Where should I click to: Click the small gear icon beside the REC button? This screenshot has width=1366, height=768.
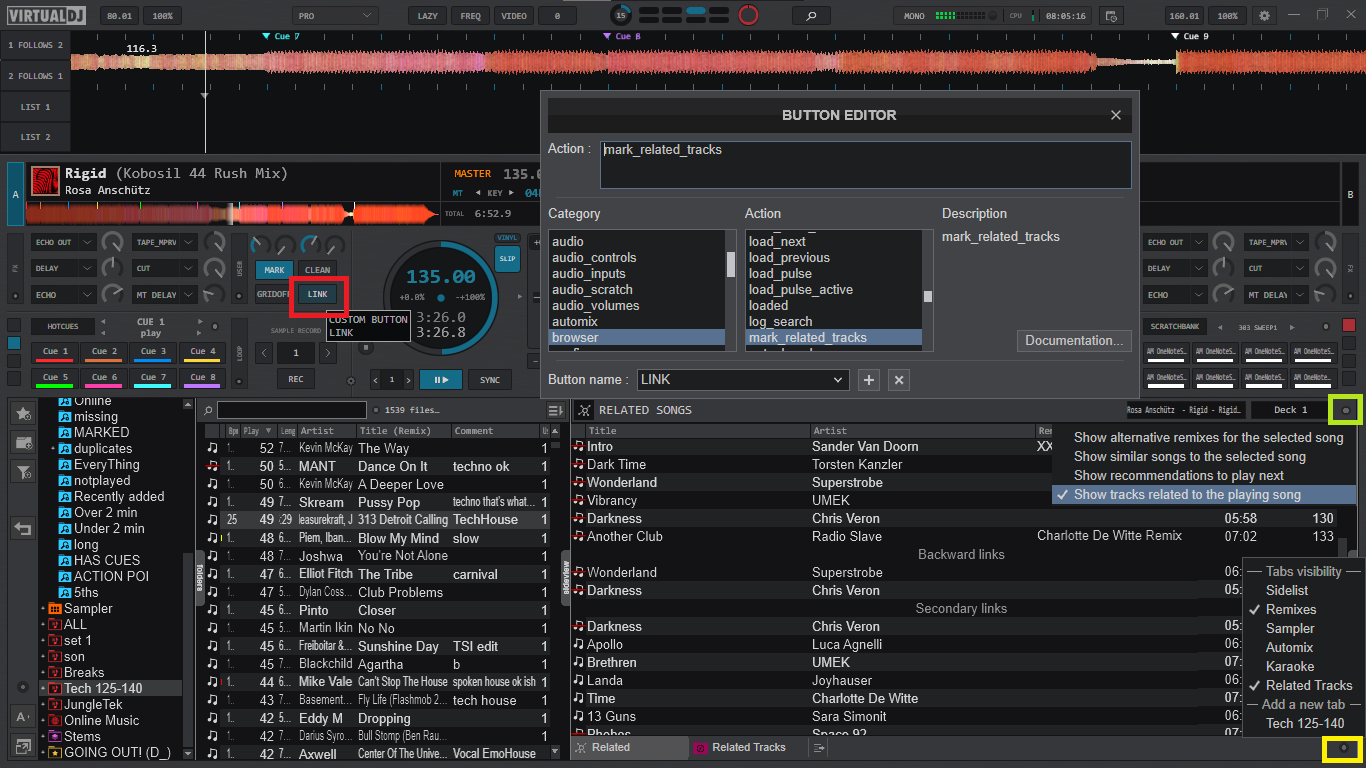pos(350,381)
